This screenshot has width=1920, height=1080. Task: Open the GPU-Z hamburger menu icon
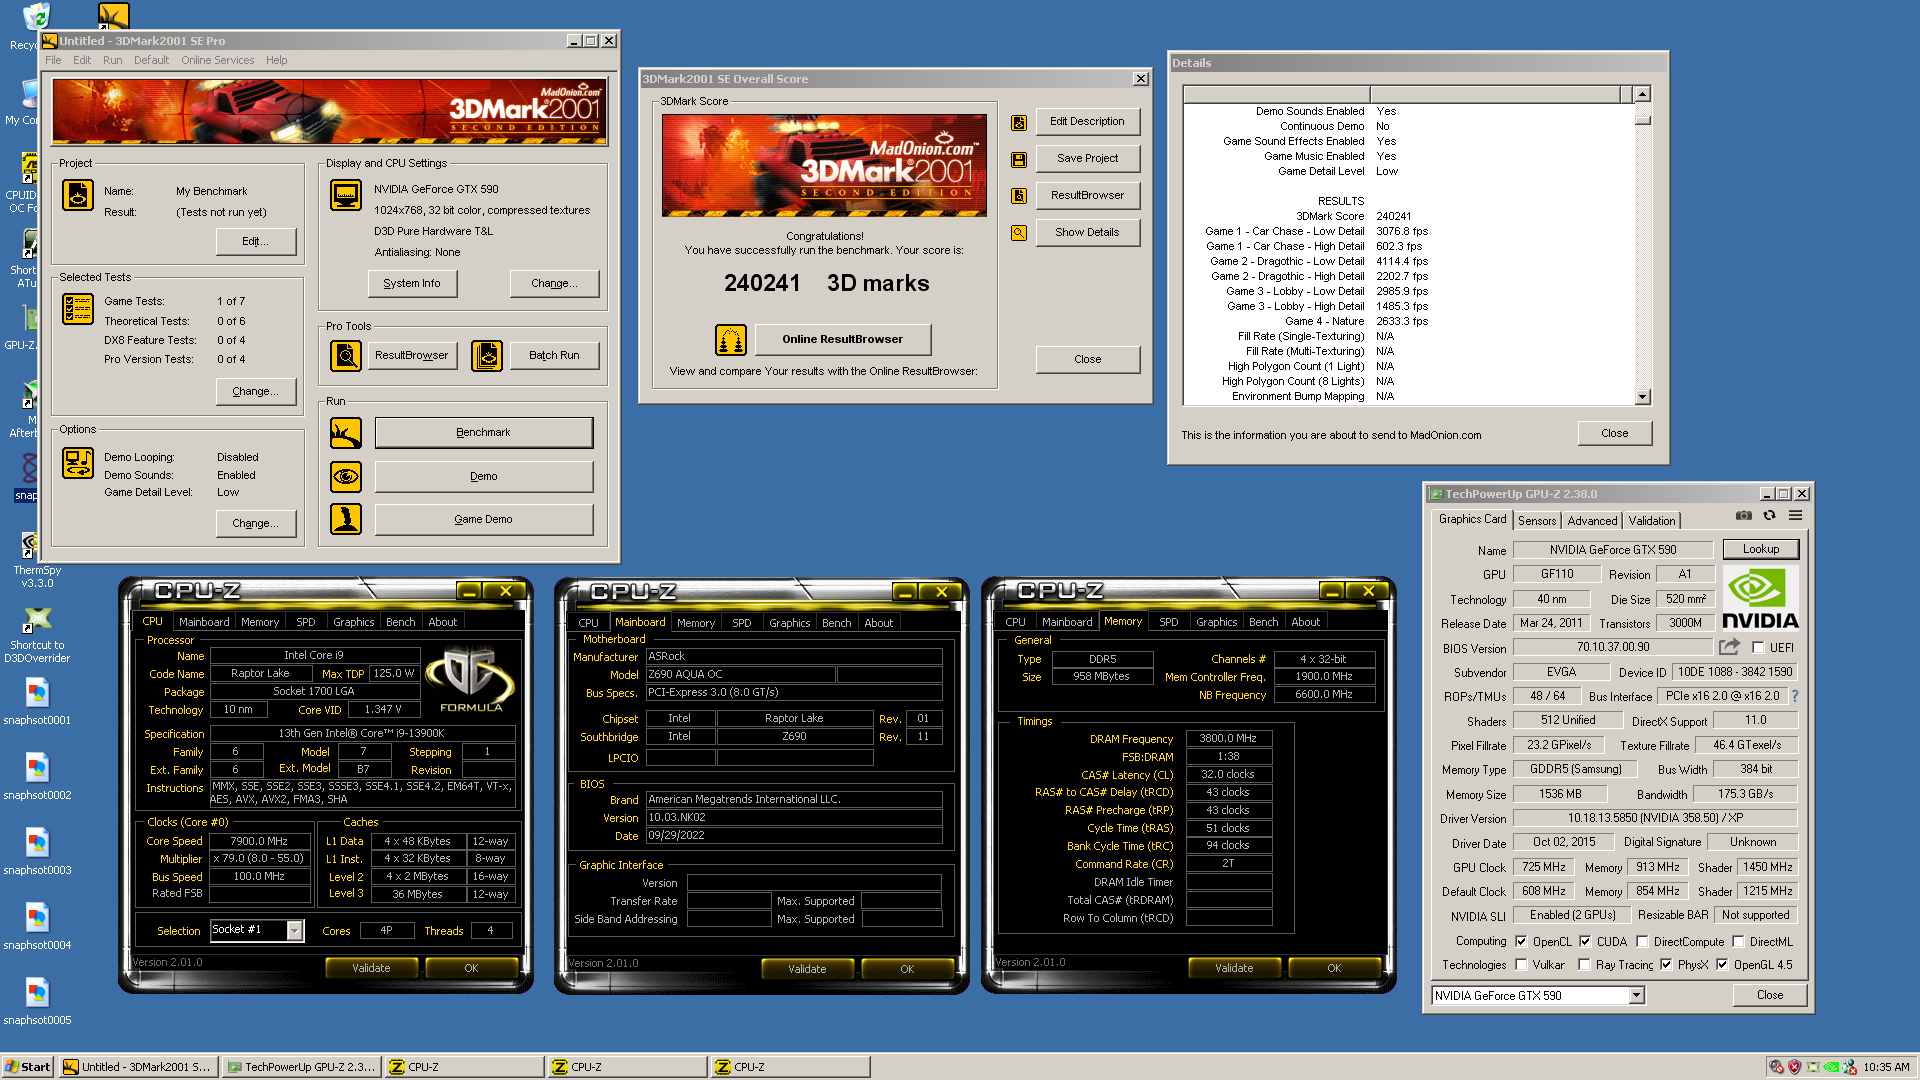[x=1796, y=516]
